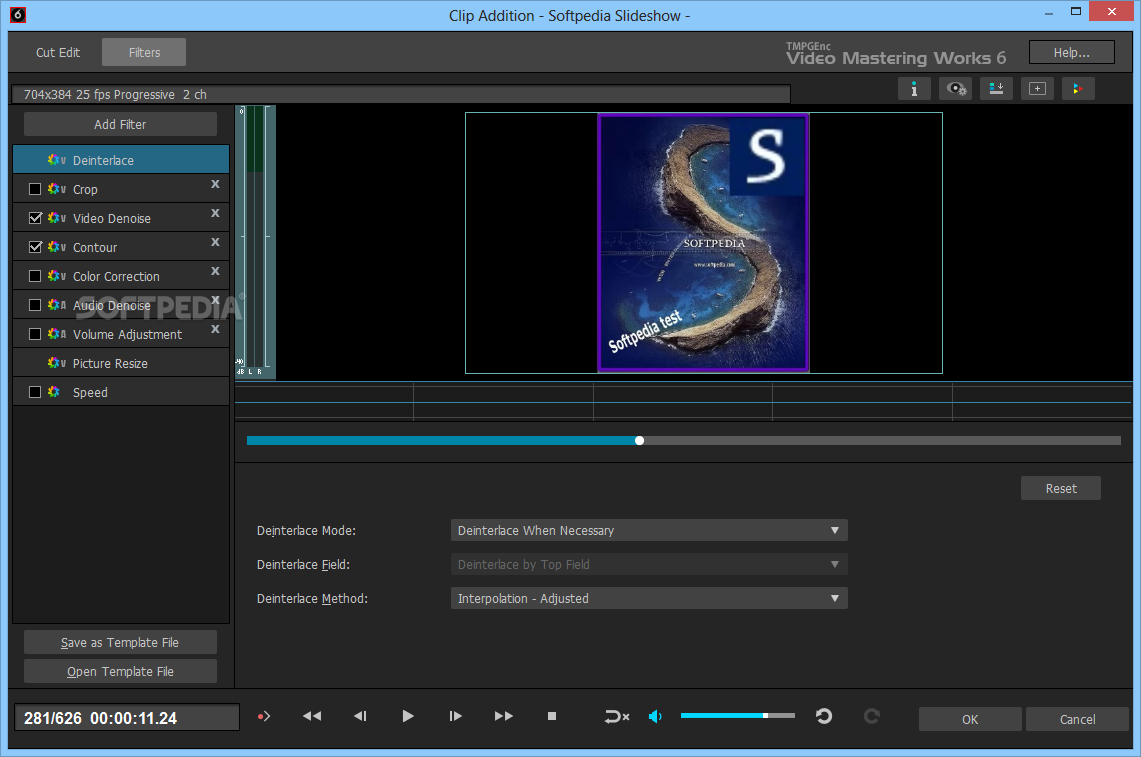Switch to the Cut Edit tab
This screenshot has width=1141, height=757.
(x=58, y=52)
